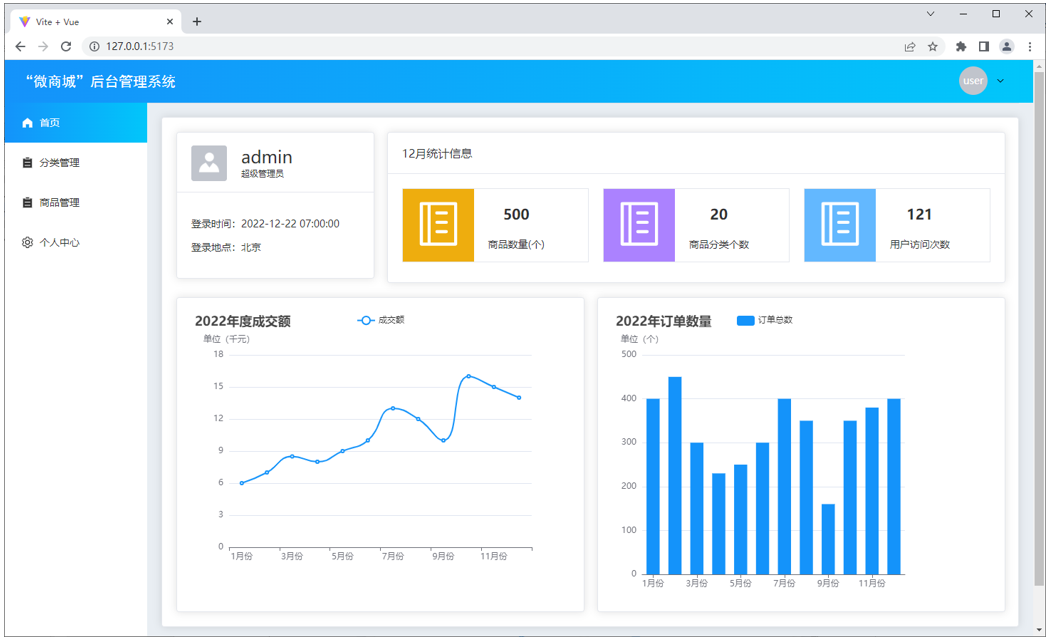The width and height of the screenshot is (1049, 643).
Task: Click the orange 商品数量 card icon
Action: [438, 225]
